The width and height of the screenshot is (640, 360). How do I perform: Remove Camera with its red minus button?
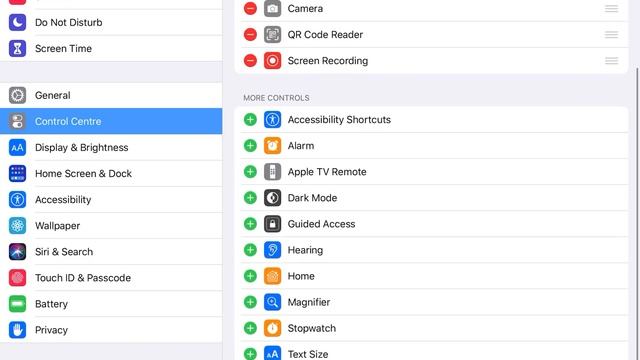click(x=250, y=8)
